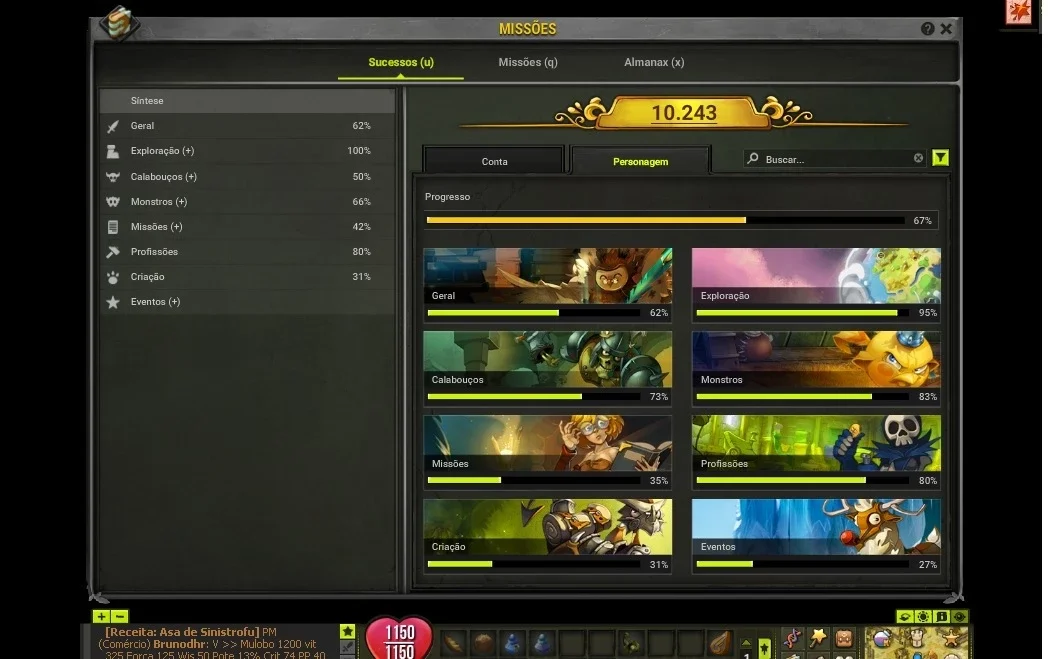
Task: Open the backpack inventory icon
Action: click(x=844, y=638)
